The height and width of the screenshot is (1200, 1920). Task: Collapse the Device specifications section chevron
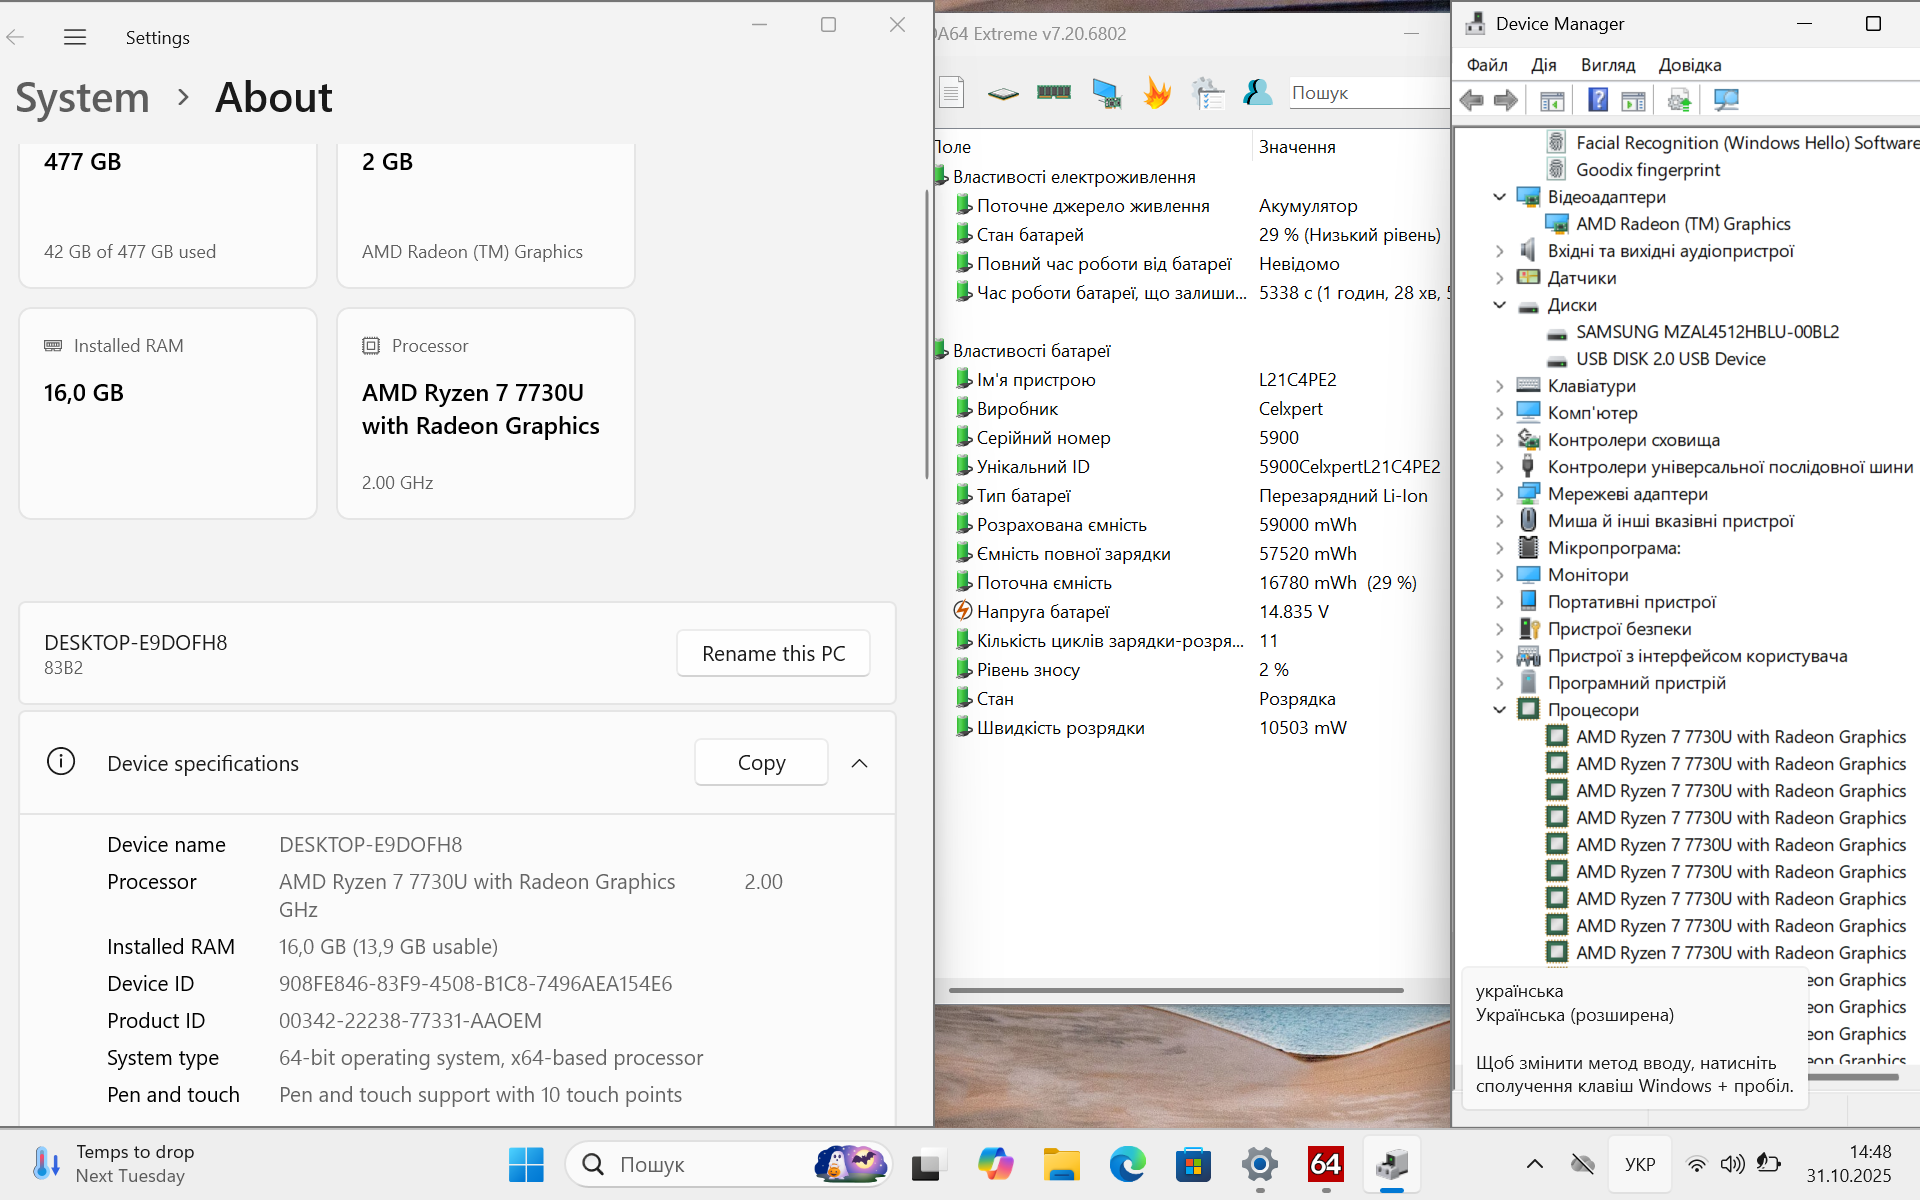pyautogui.click(x=859, y=763)
